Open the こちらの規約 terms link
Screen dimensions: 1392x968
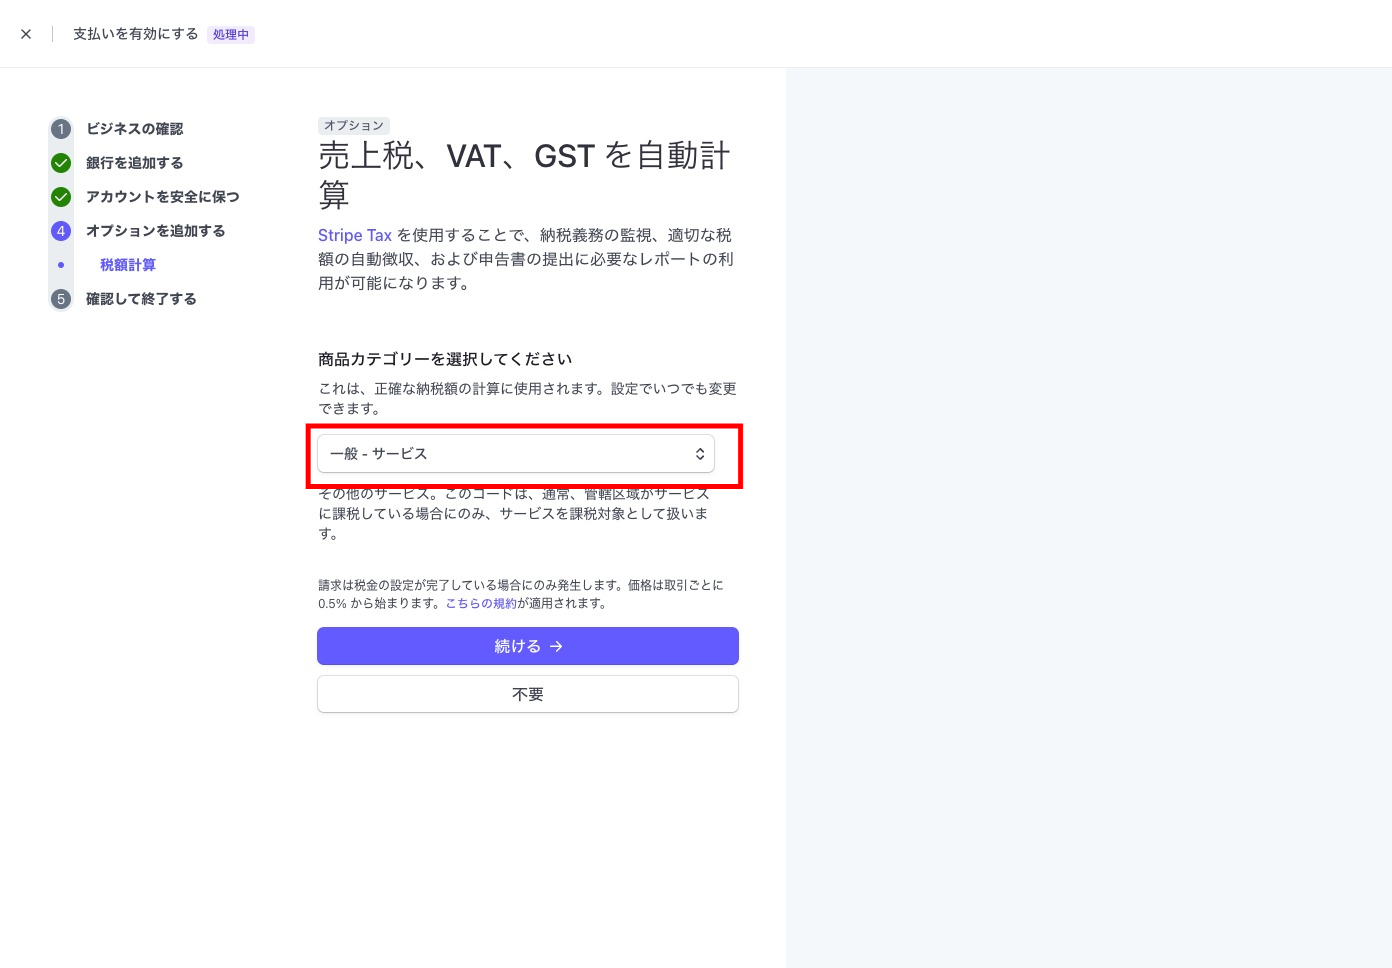coord(481,604)
